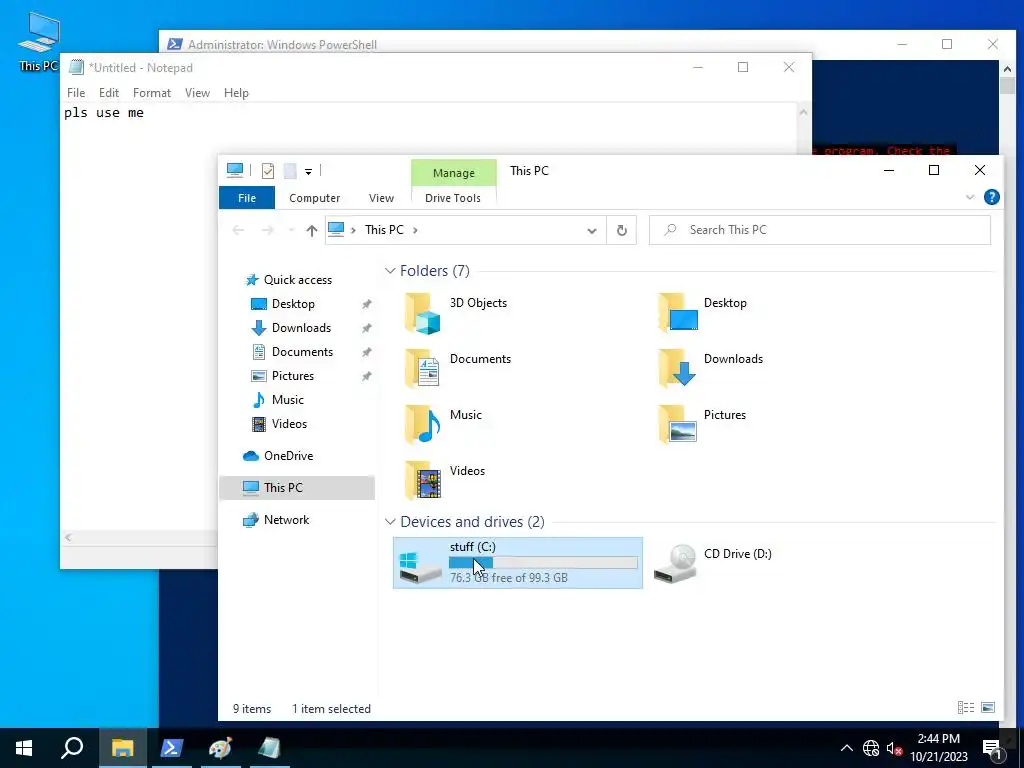1024x768 pixels.
Task: Go up one level with up arrow
Action: pos(312,230)
